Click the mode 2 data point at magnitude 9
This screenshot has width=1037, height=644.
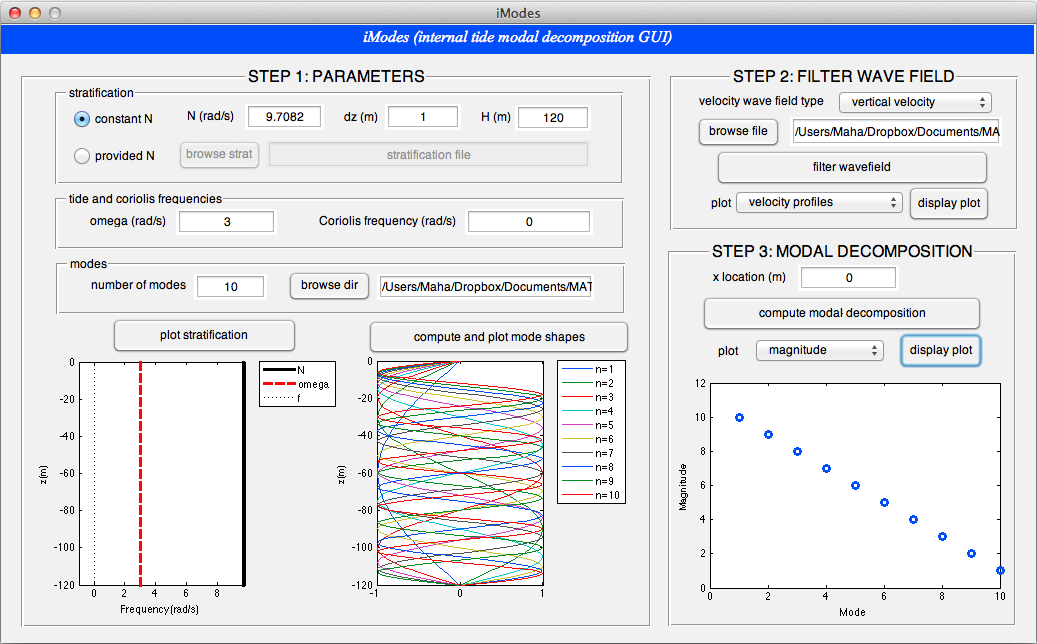pos(768,434)
